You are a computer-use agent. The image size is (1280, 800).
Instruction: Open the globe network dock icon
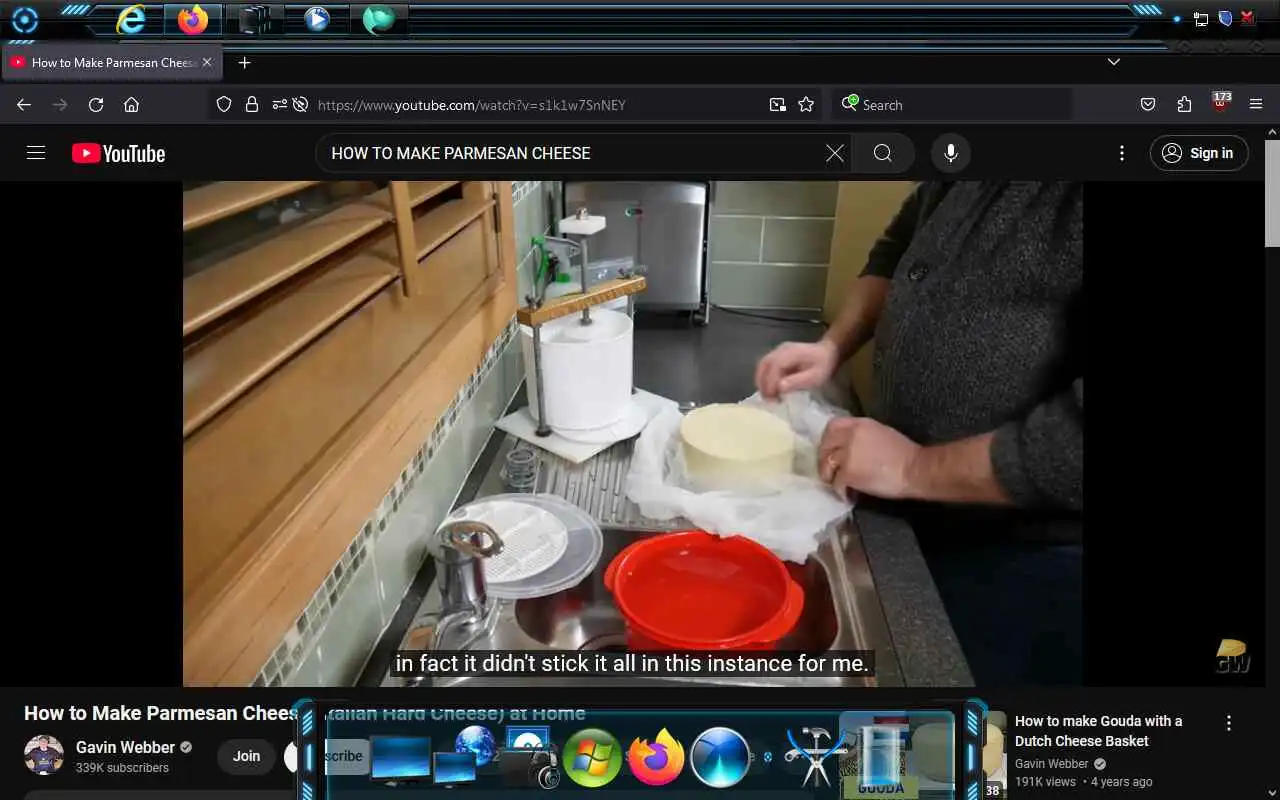coord(475,746)
